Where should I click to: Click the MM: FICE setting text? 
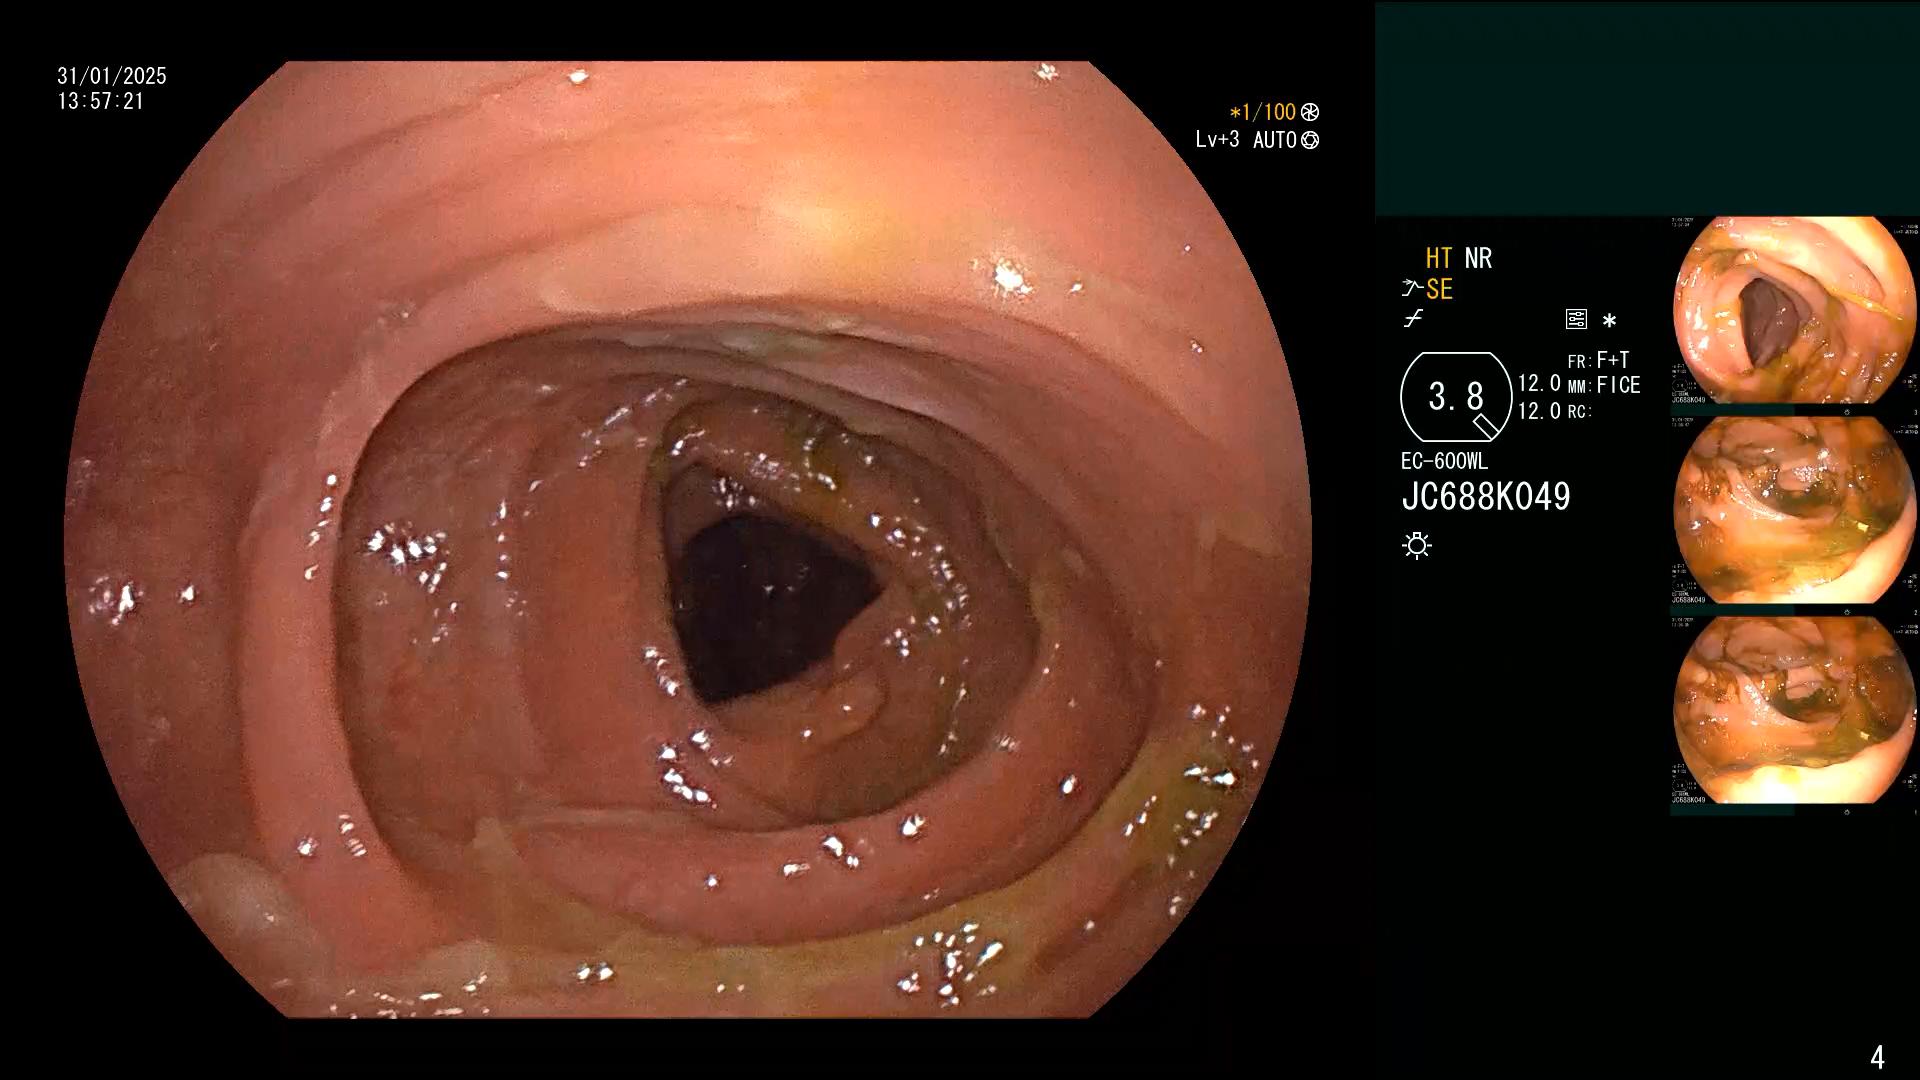click(1604, 385)
